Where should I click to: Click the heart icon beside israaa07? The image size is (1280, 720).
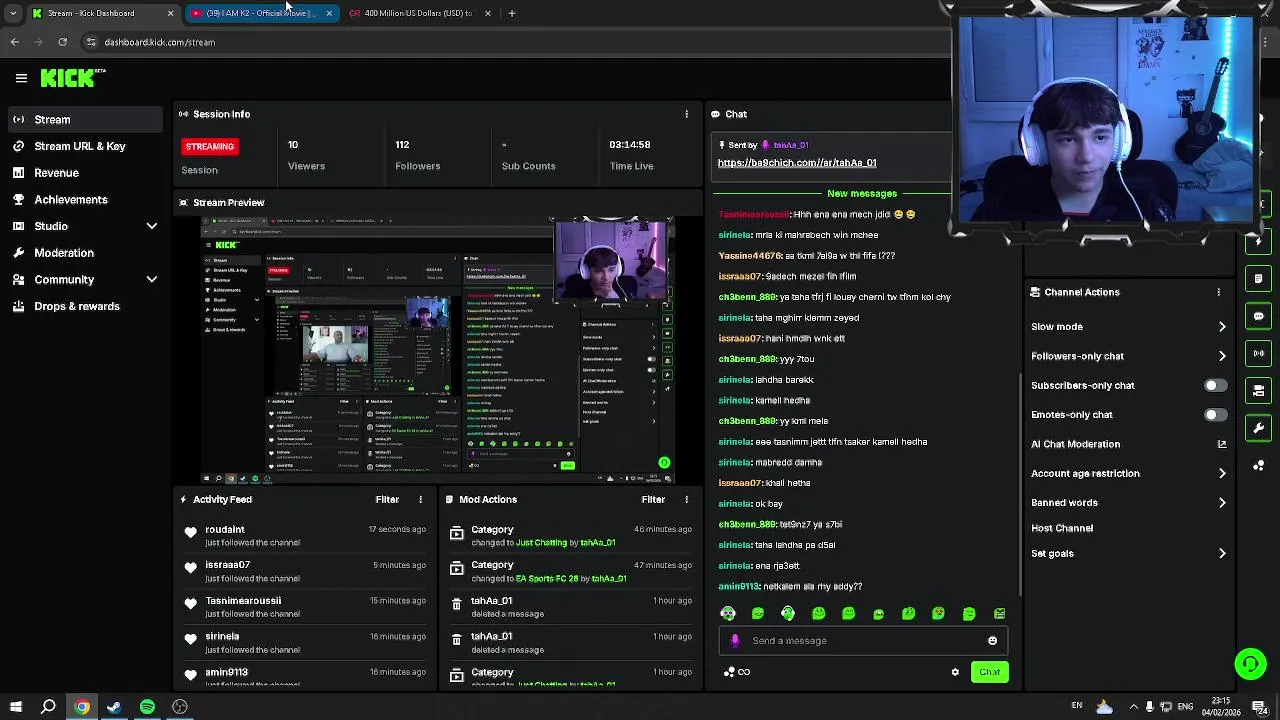190,568
